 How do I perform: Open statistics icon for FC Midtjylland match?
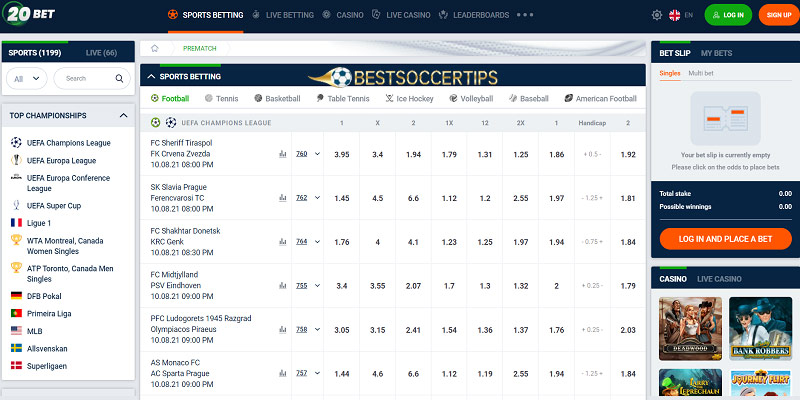pyautogui.click(x=283, y=286)
